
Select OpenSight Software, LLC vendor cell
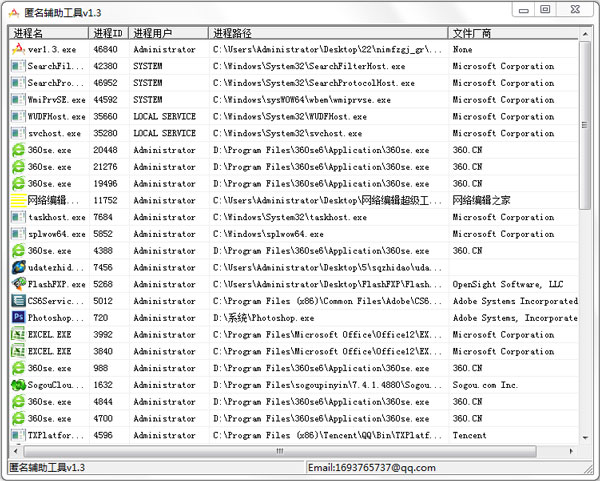508,284
